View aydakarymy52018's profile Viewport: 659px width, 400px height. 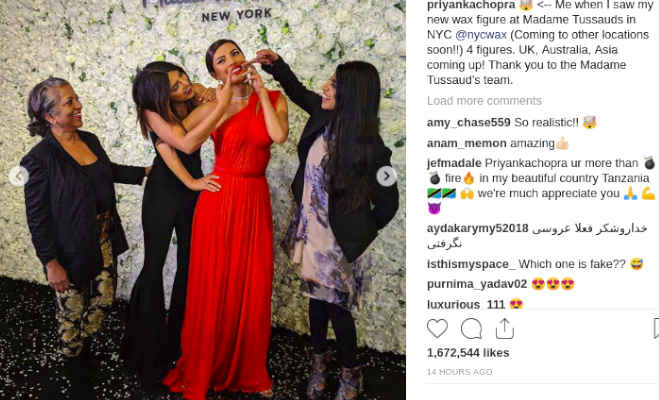(x=477, y=229)
